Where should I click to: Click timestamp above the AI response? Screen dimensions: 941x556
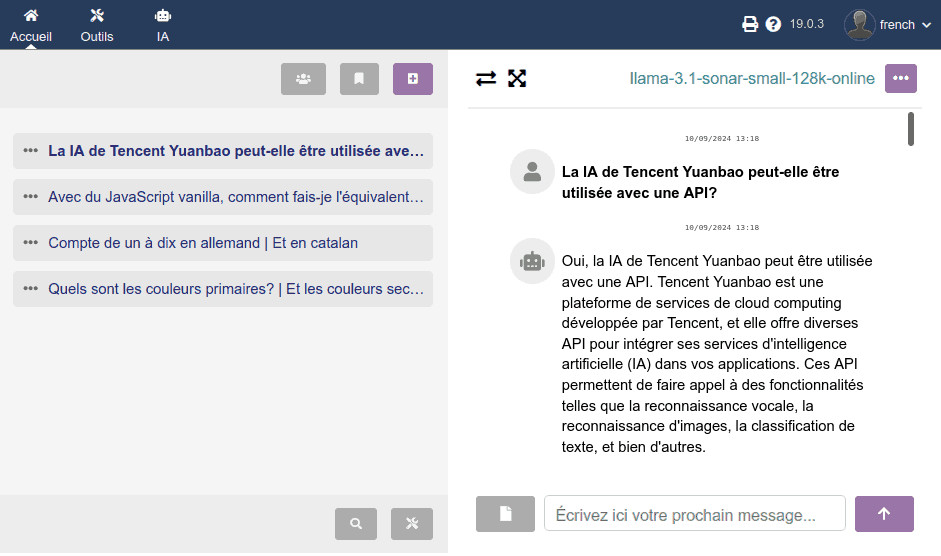722,228
